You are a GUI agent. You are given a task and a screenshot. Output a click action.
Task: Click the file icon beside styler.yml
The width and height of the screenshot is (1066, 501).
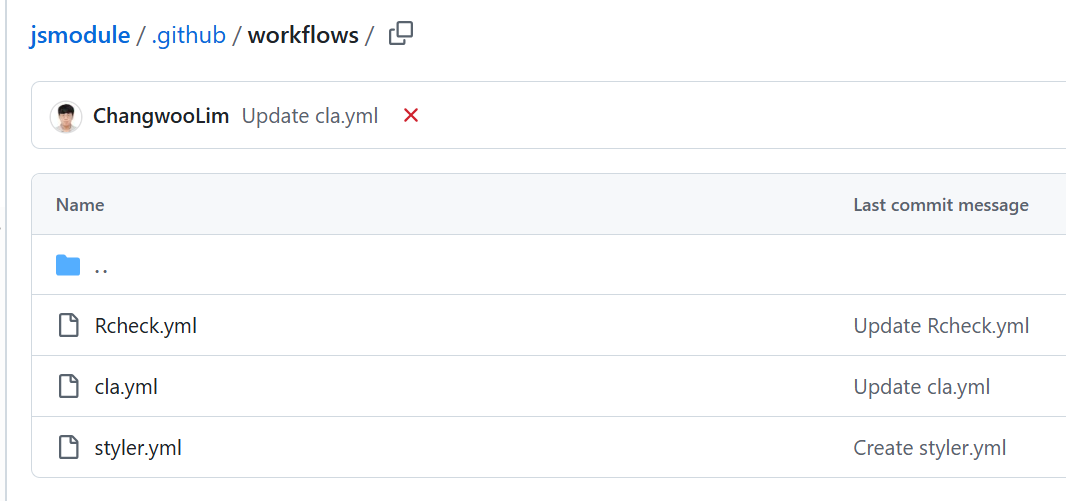(x=68, y=448)
